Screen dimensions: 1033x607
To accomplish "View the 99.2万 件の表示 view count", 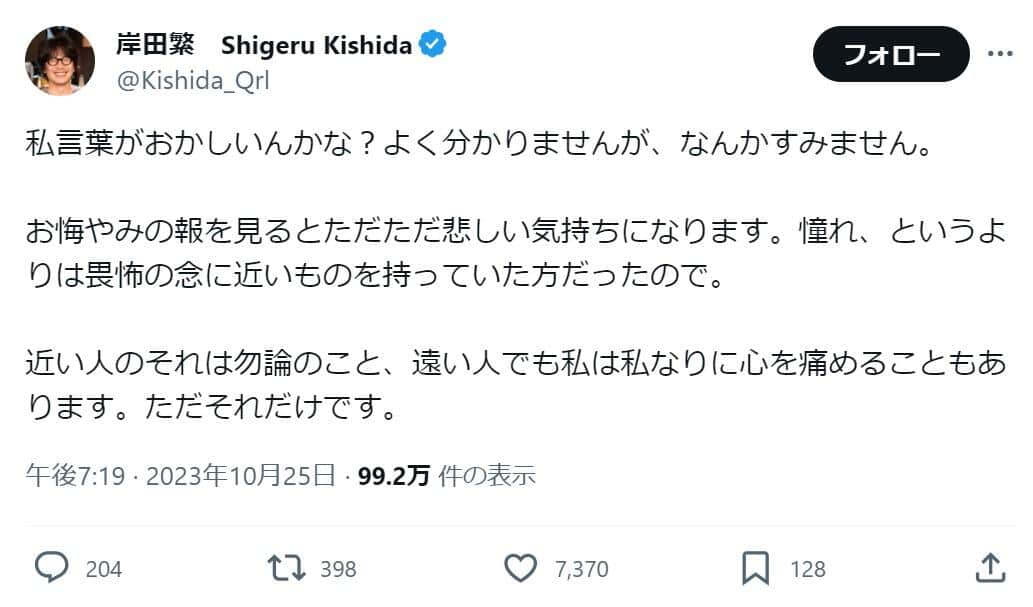I will click(447, 476).
